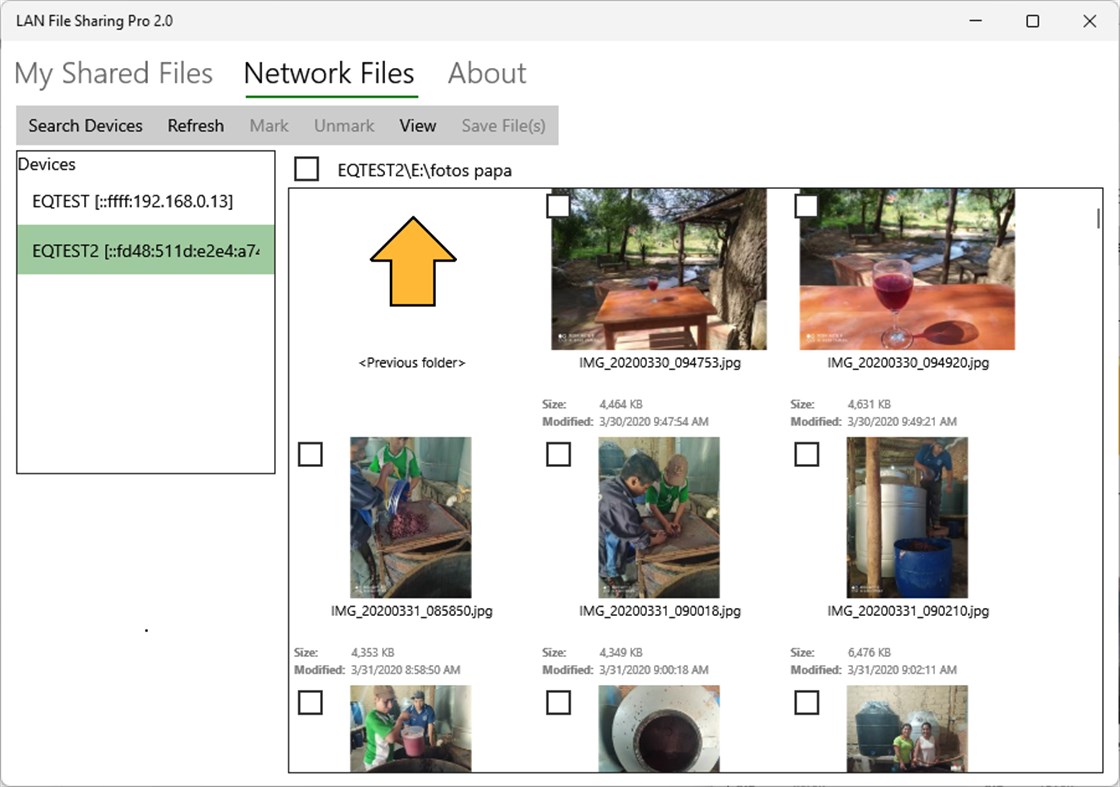This screenshot has width=1120, height=787.
Task: Click the IMG_20200330_094920.jpg wine glass thumbnail
Action: (907, 270)
